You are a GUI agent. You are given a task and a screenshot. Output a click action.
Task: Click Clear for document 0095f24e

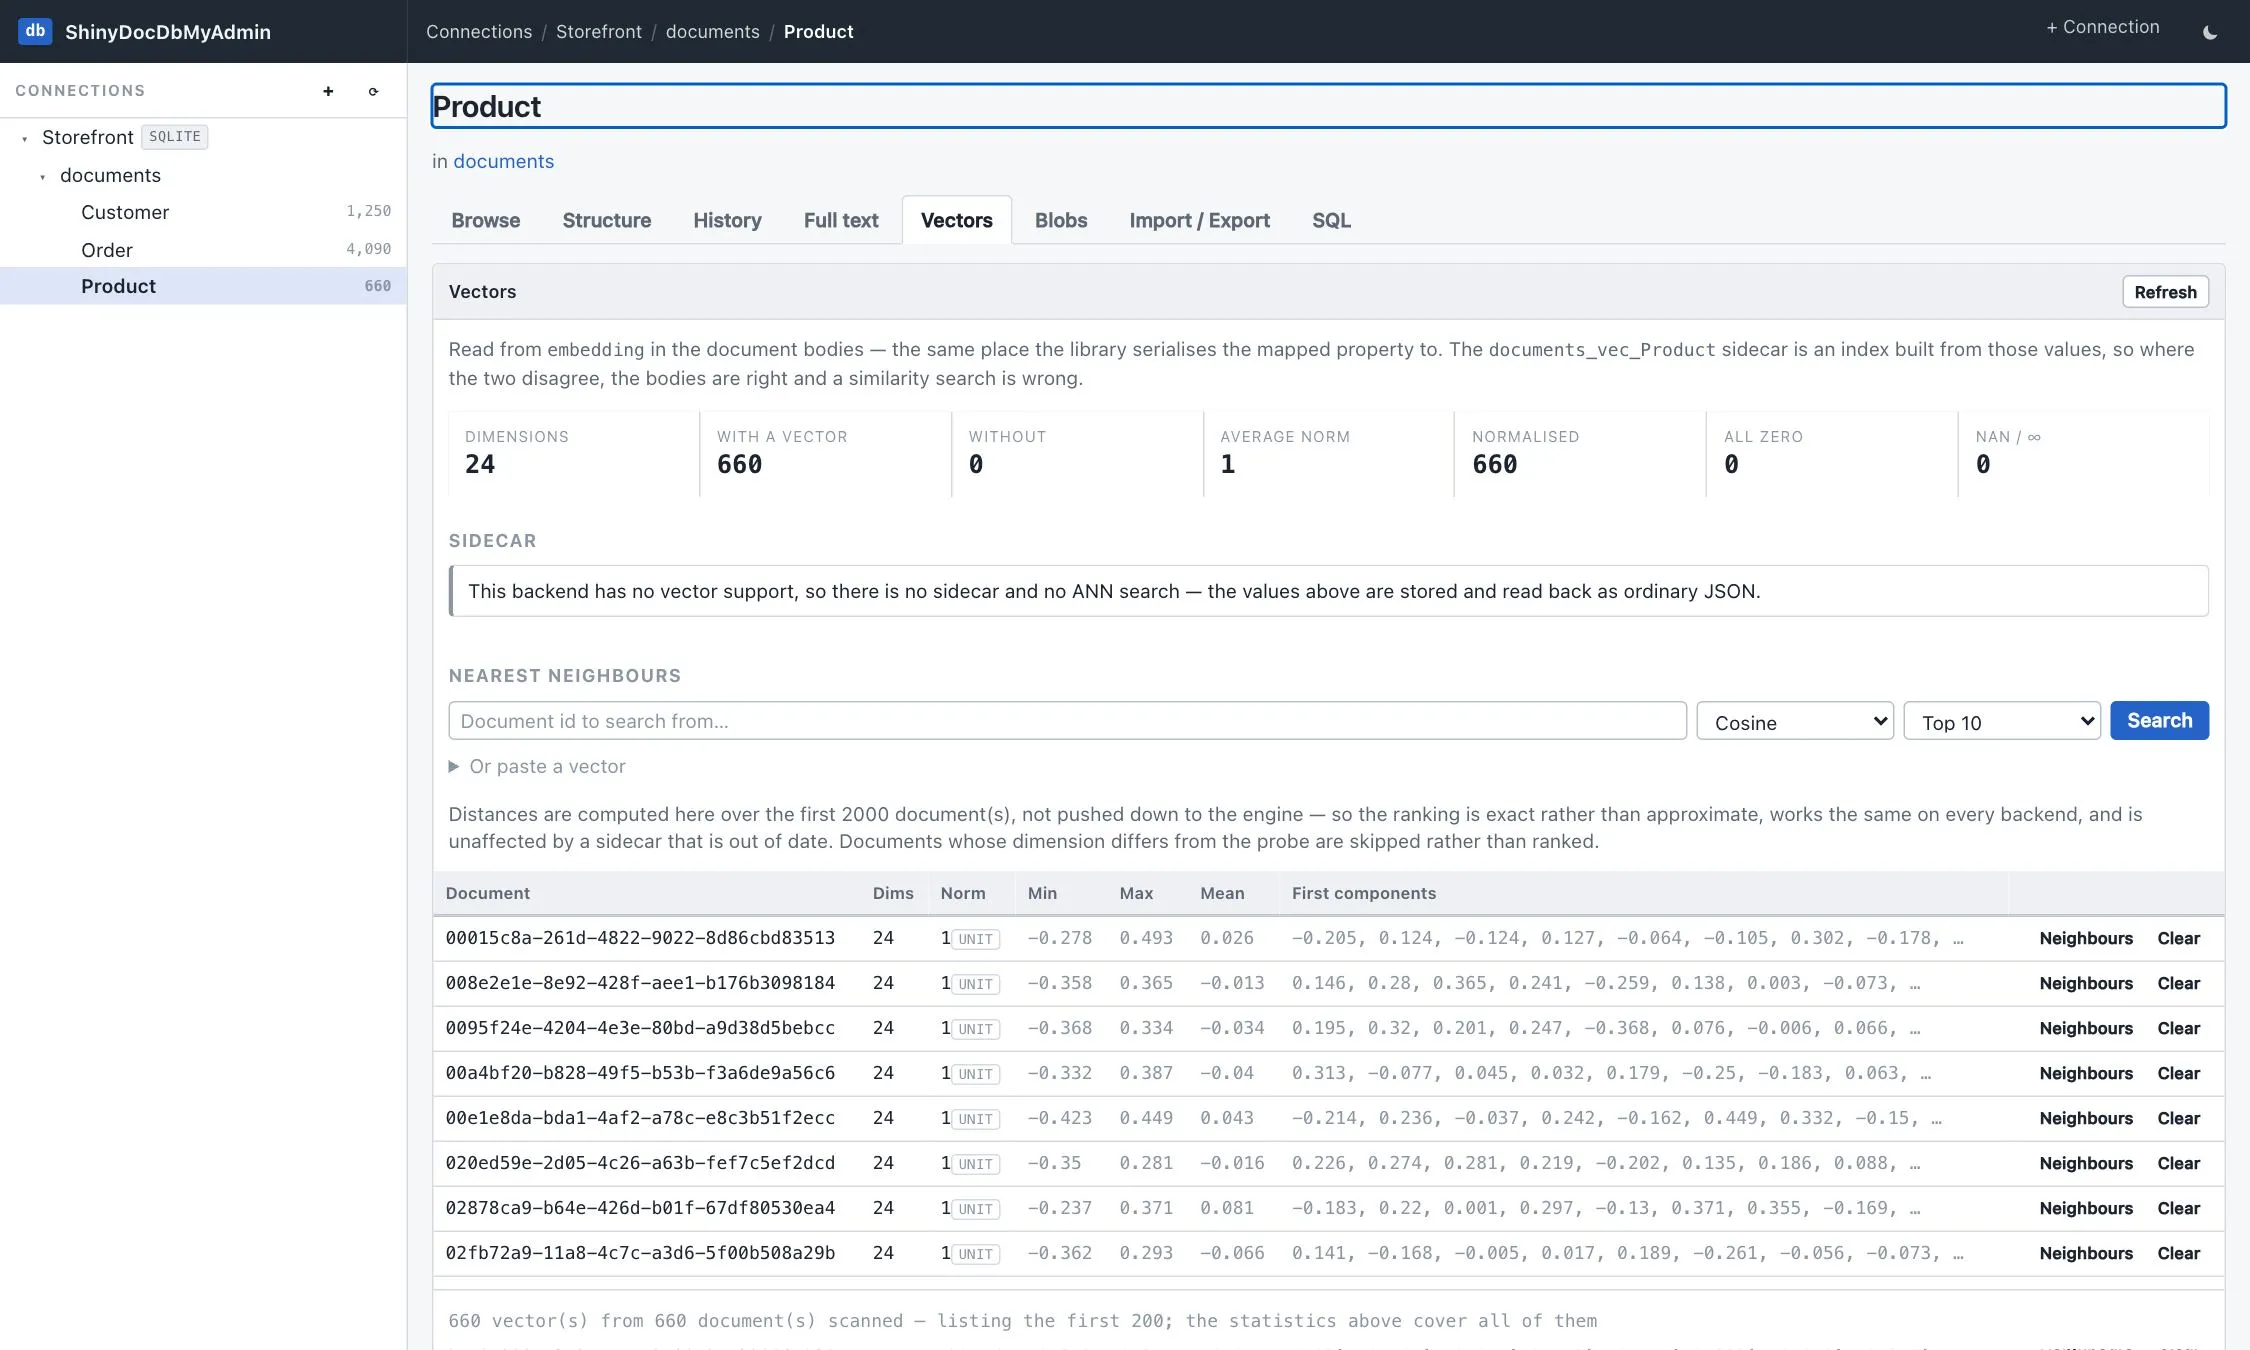click(x=2178, y=1028)
